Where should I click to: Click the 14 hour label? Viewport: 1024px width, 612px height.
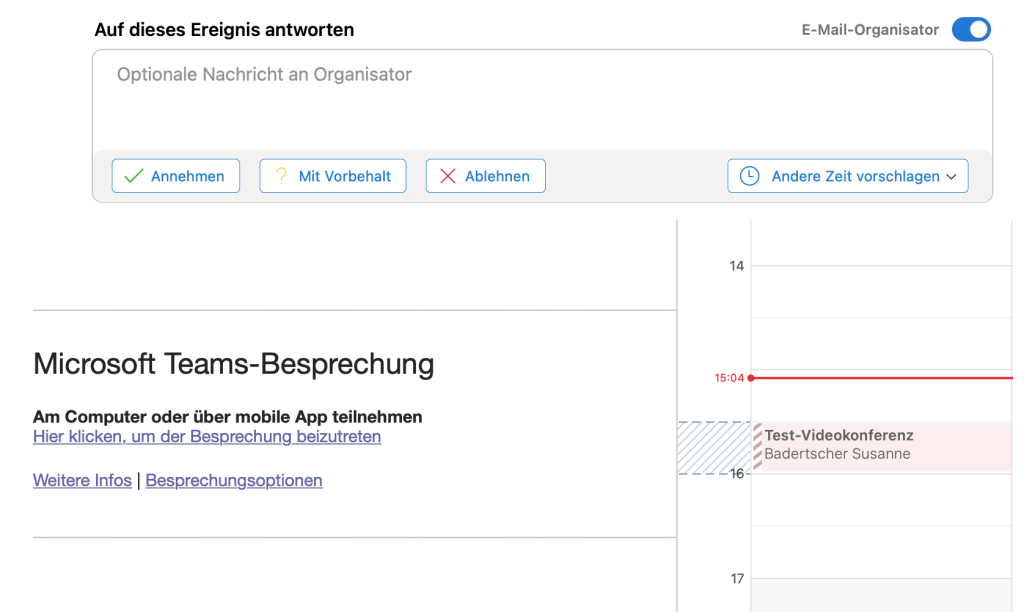click(x=737, y=266)
